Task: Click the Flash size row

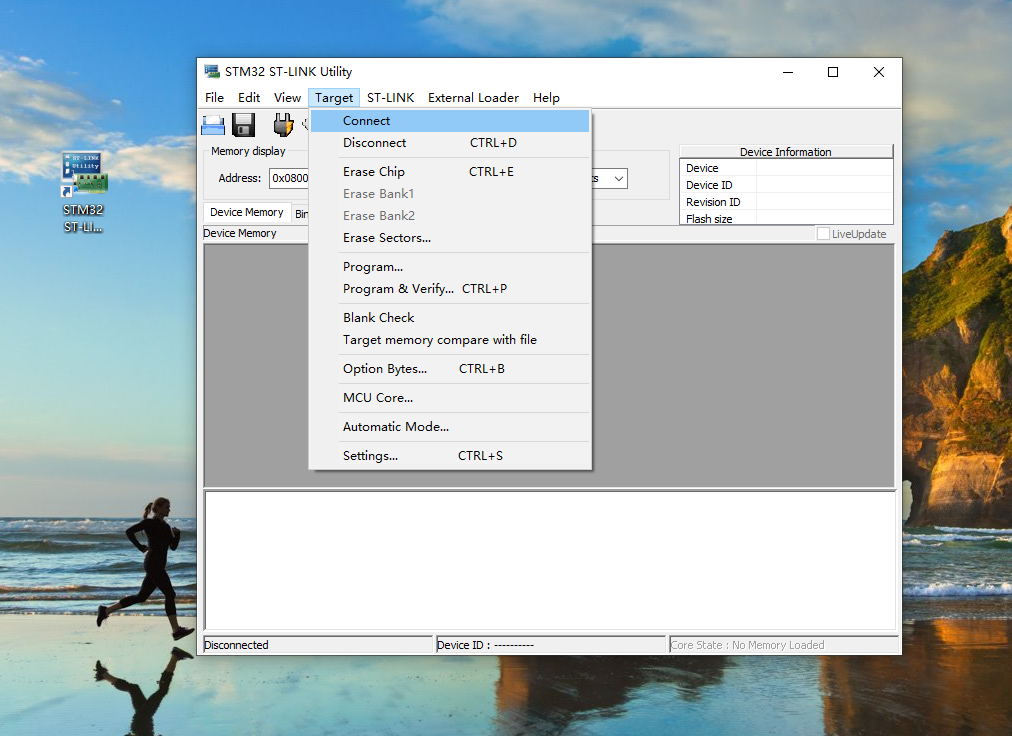Action: click(786, 218)
